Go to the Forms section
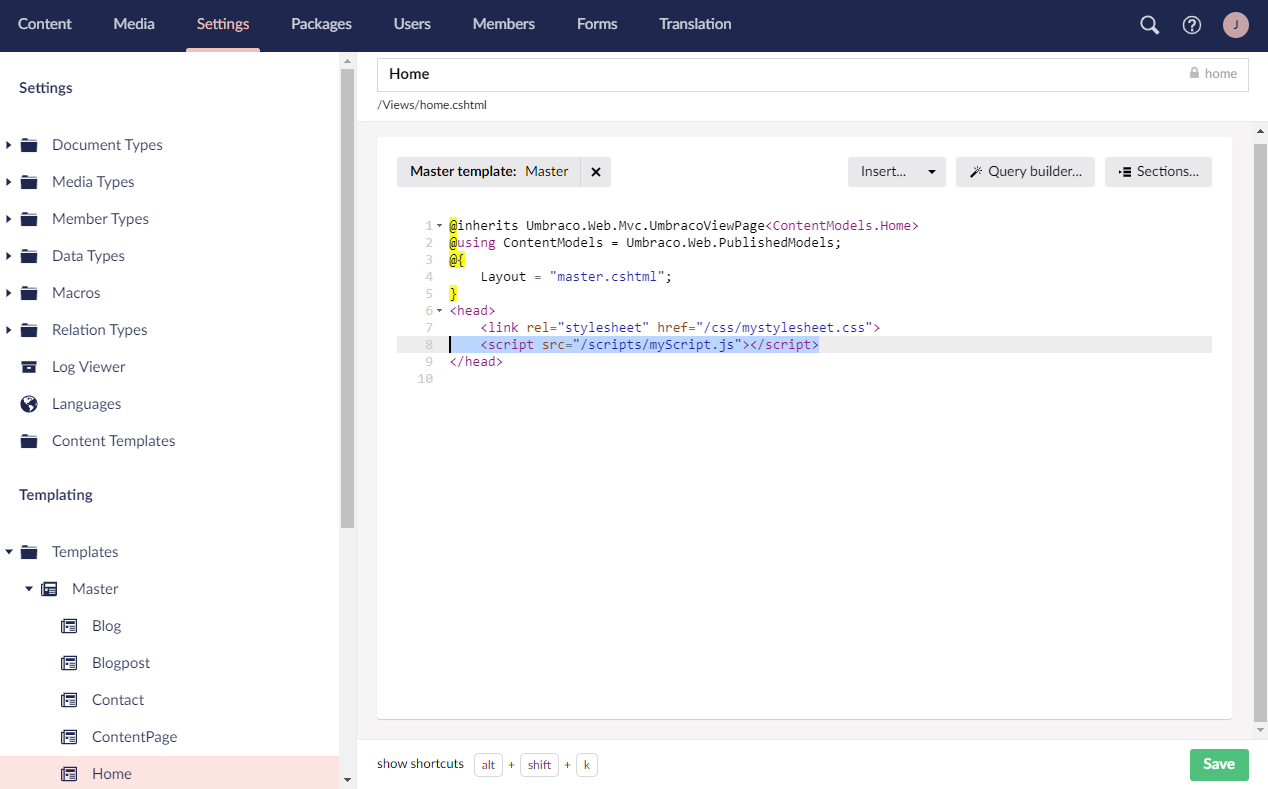 (x=597, y=25)
